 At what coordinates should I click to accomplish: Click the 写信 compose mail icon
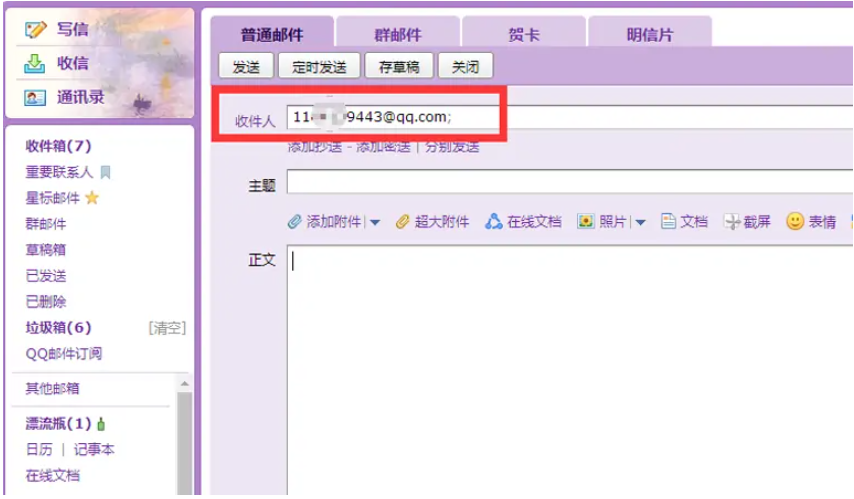point(36,30)
